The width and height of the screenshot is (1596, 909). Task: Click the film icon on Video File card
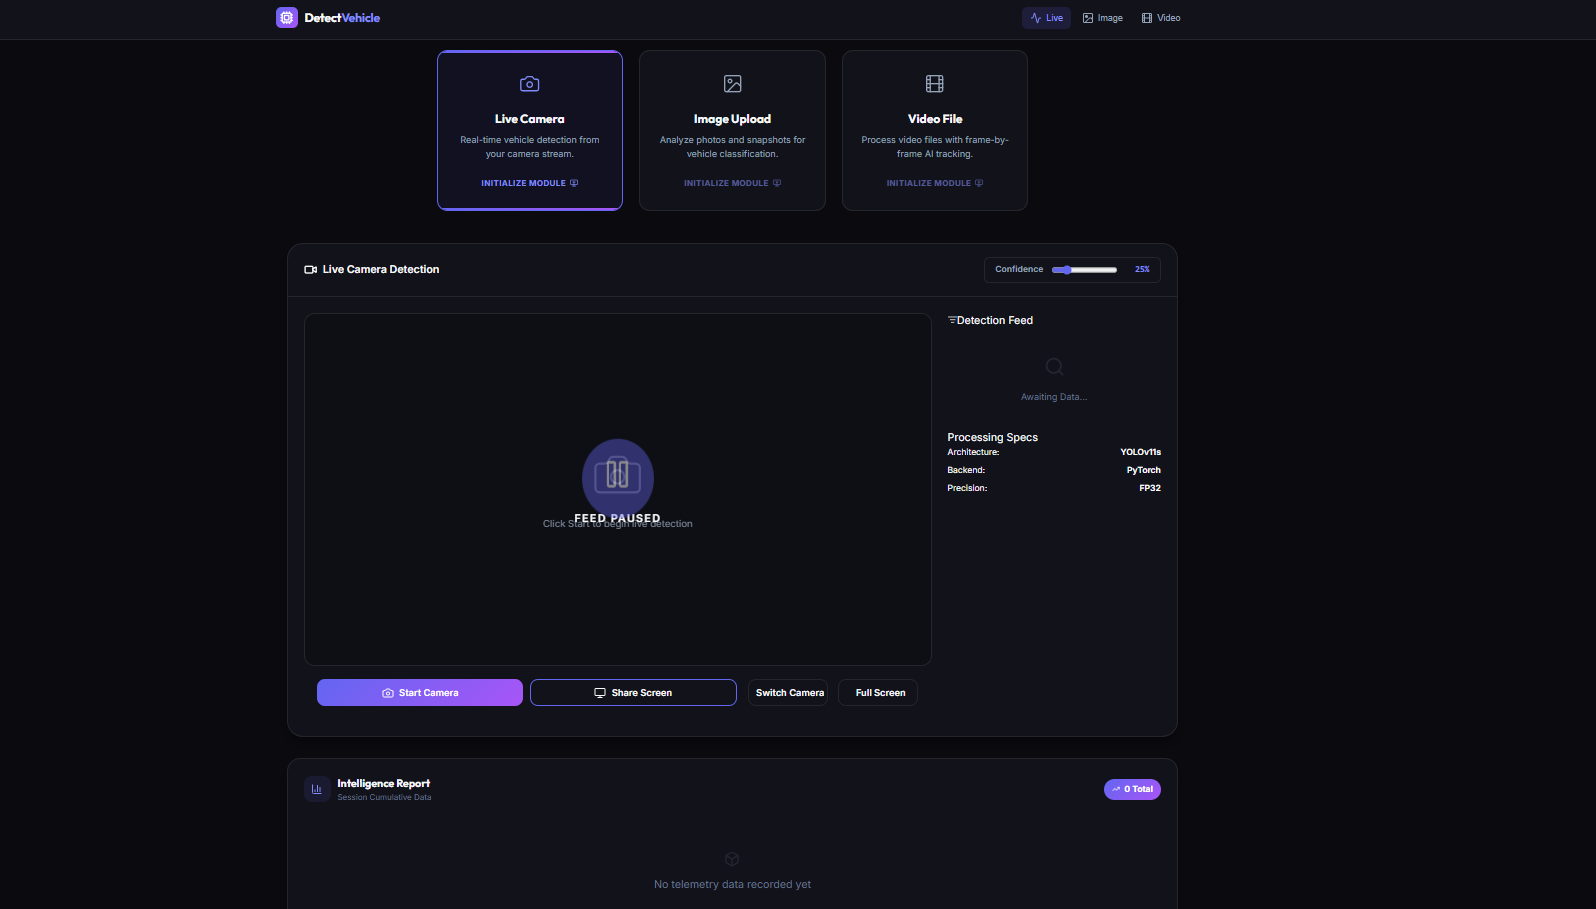[935, 84]
